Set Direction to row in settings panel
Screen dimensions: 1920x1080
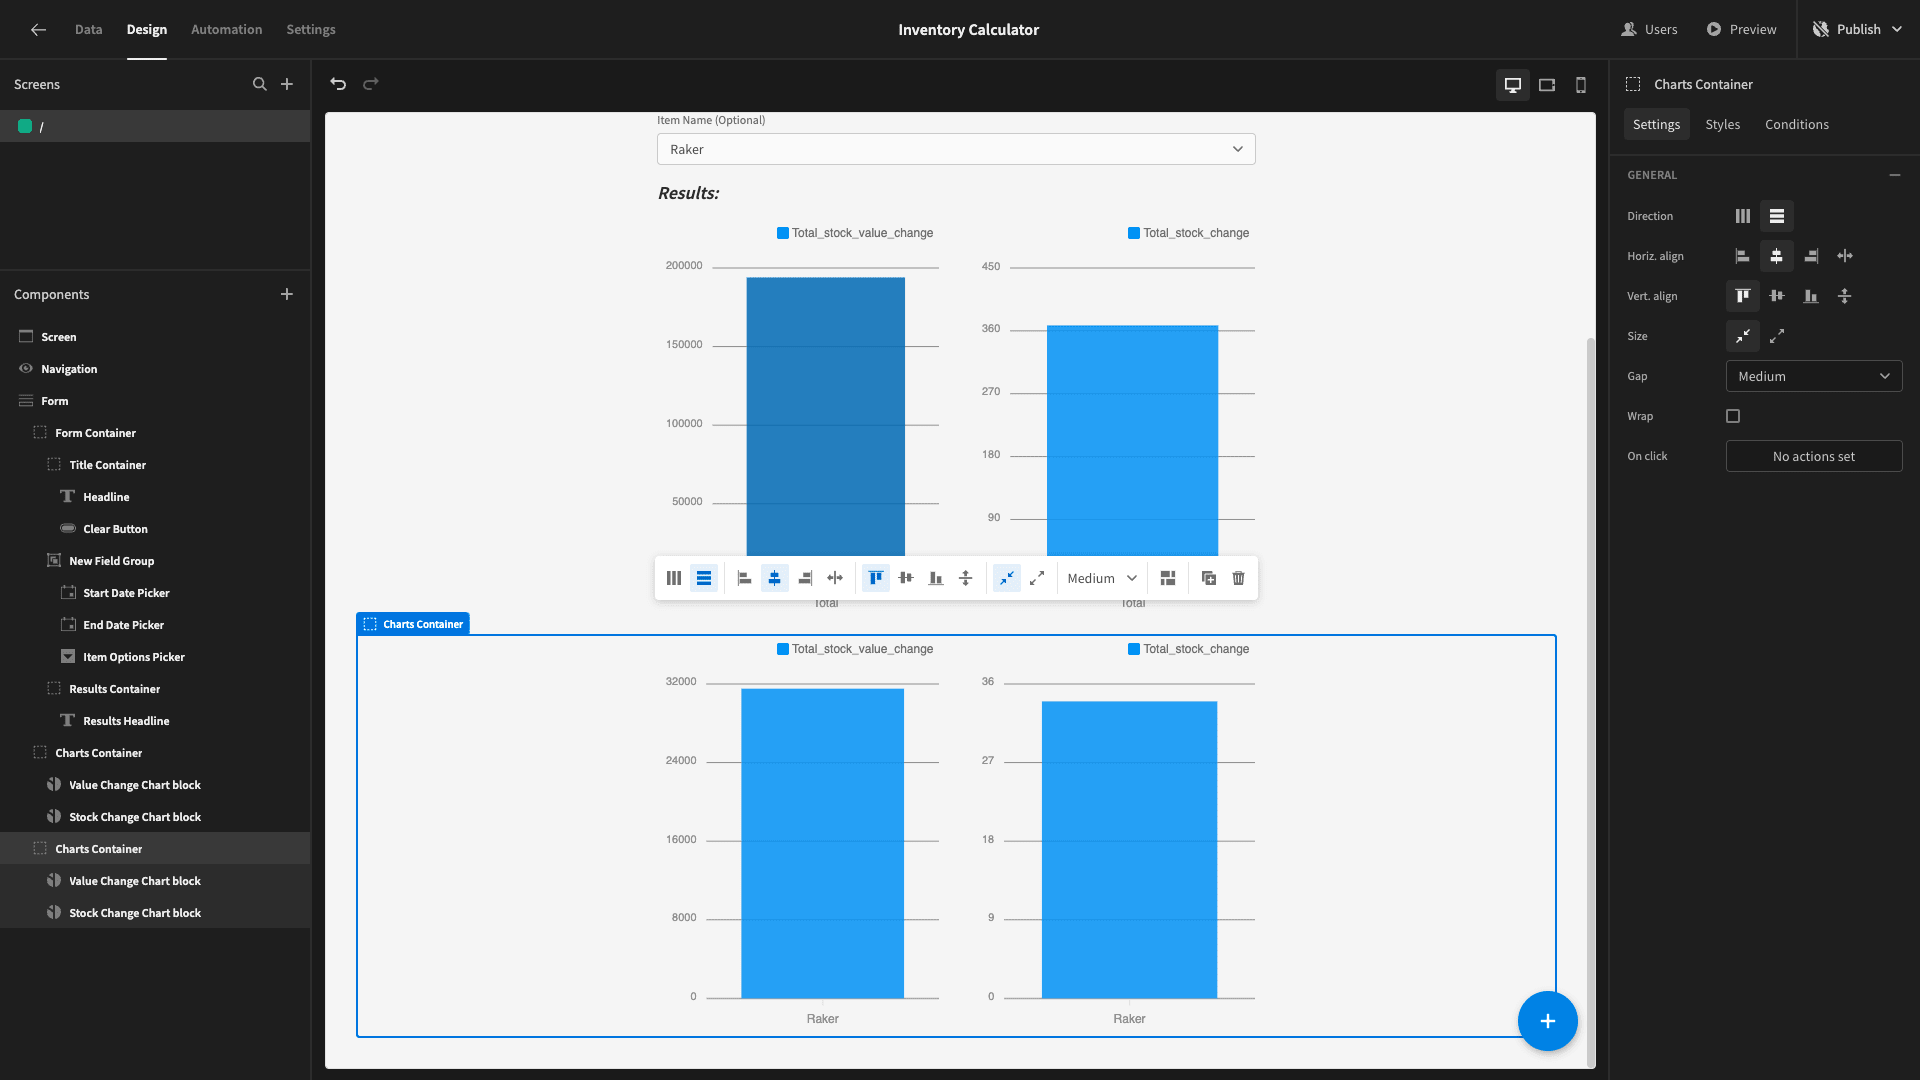(x=1743, y=216)
